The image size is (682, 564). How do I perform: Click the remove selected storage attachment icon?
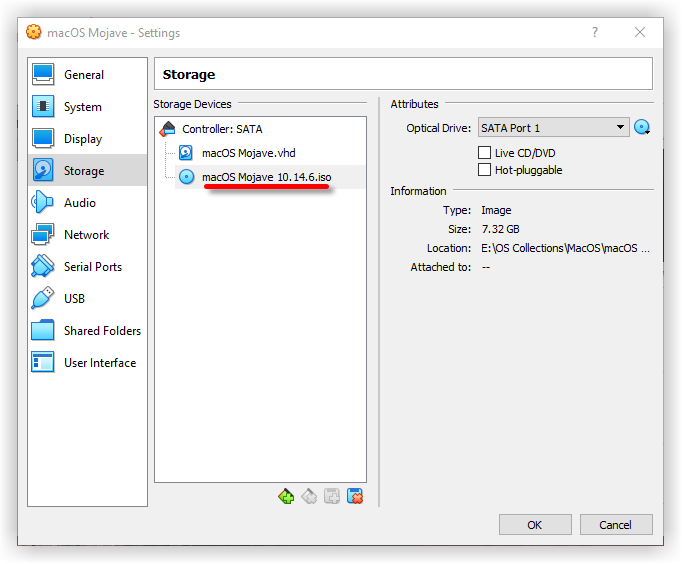(355, 496)
